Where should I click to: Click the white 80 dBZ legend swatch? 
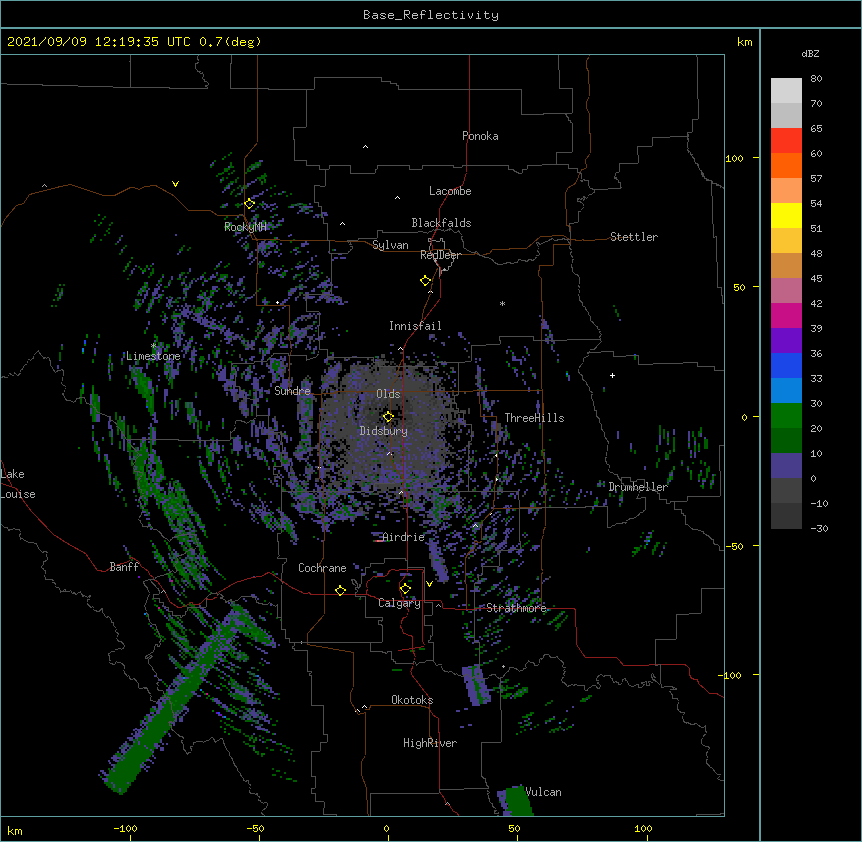click(786, 91)
